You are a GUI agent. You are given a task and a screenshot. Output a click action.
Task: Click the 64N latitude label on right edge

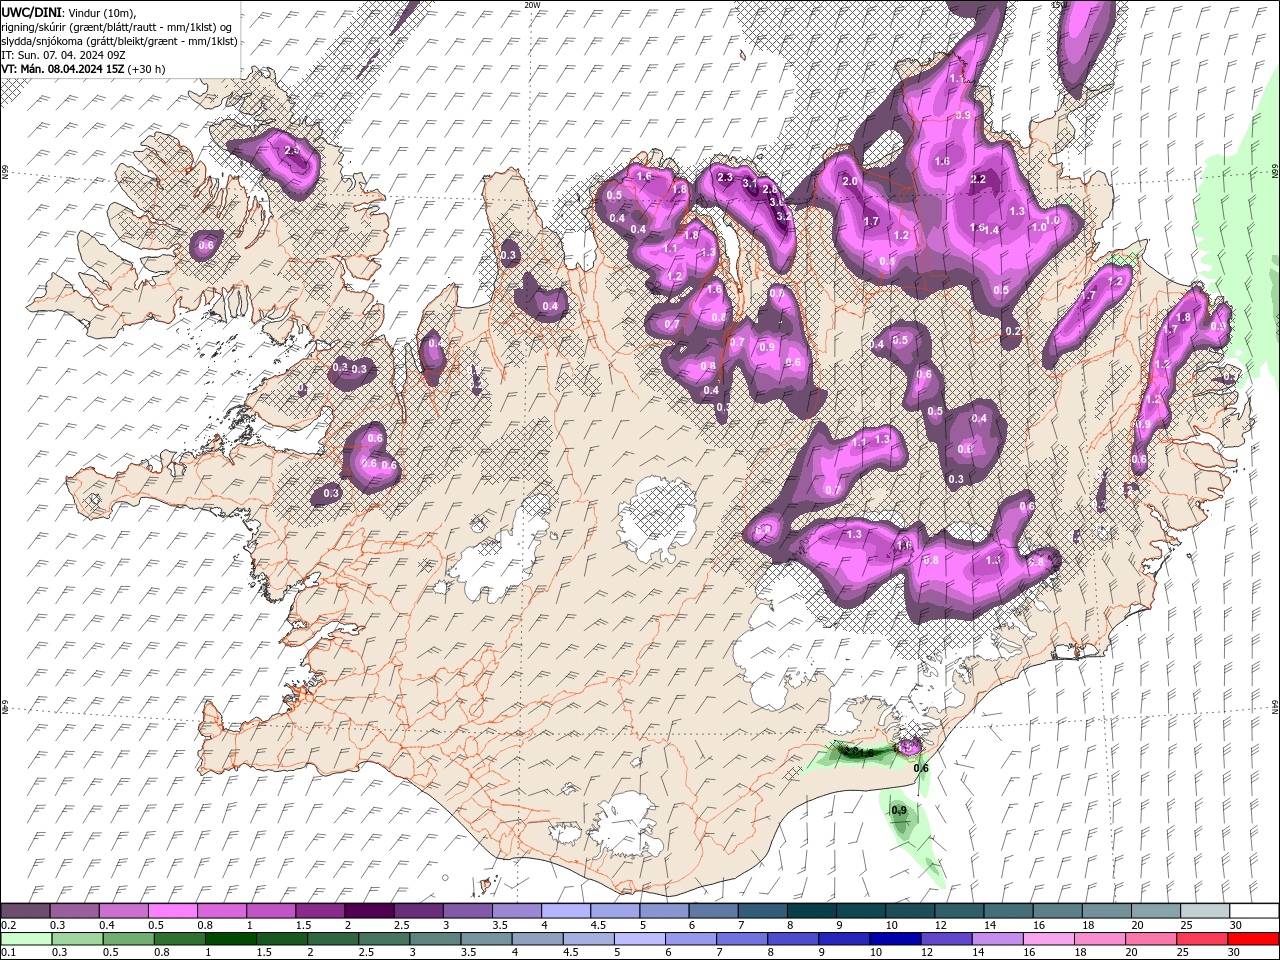(x=1275, y=707)
